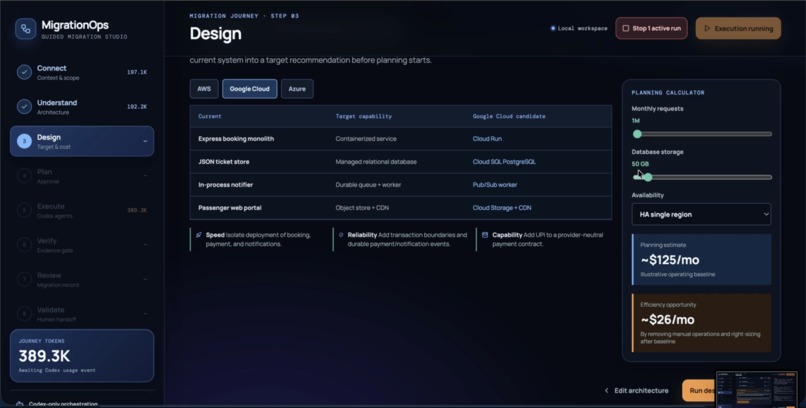The image size is (806, 408).
Task: Click the icon beside Reliability
Action: tap(341, 235)
